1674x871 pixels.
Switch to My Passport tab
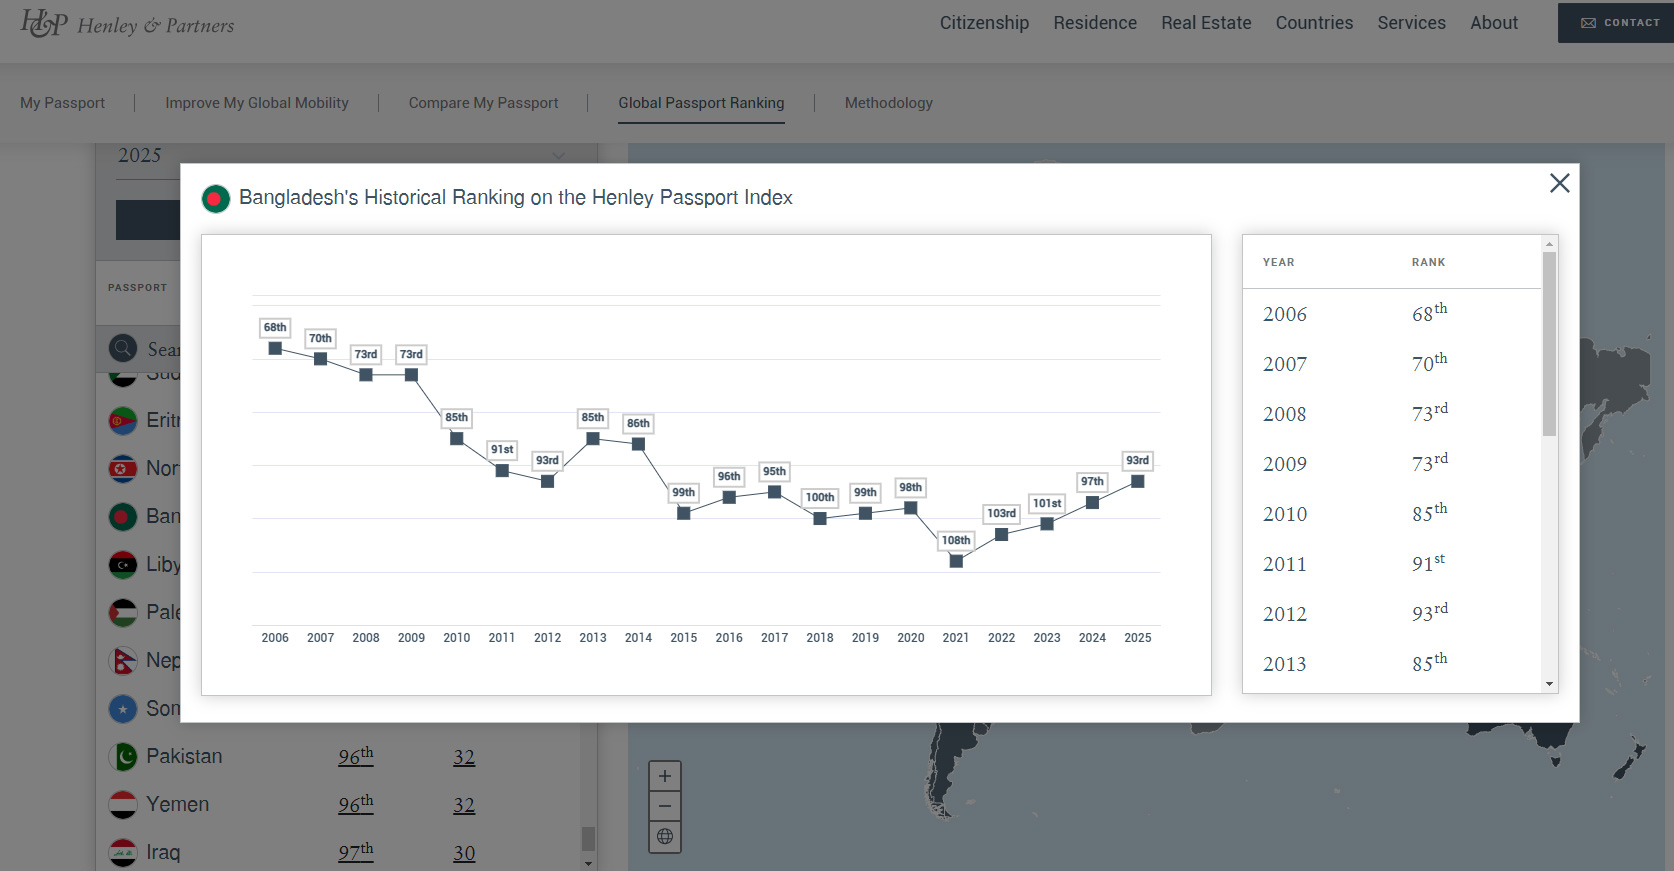(62, 103)
